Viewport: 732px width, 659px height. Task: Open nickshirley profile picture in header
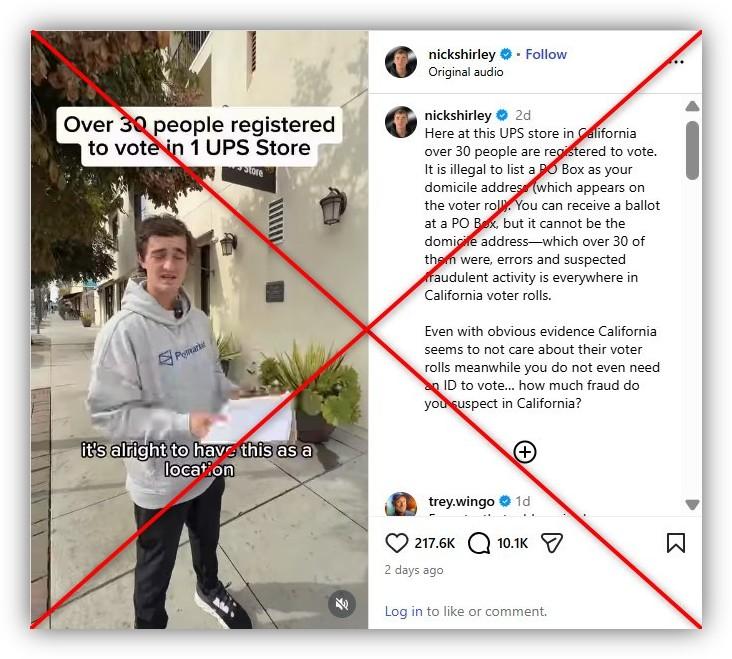tap(401, 62)
